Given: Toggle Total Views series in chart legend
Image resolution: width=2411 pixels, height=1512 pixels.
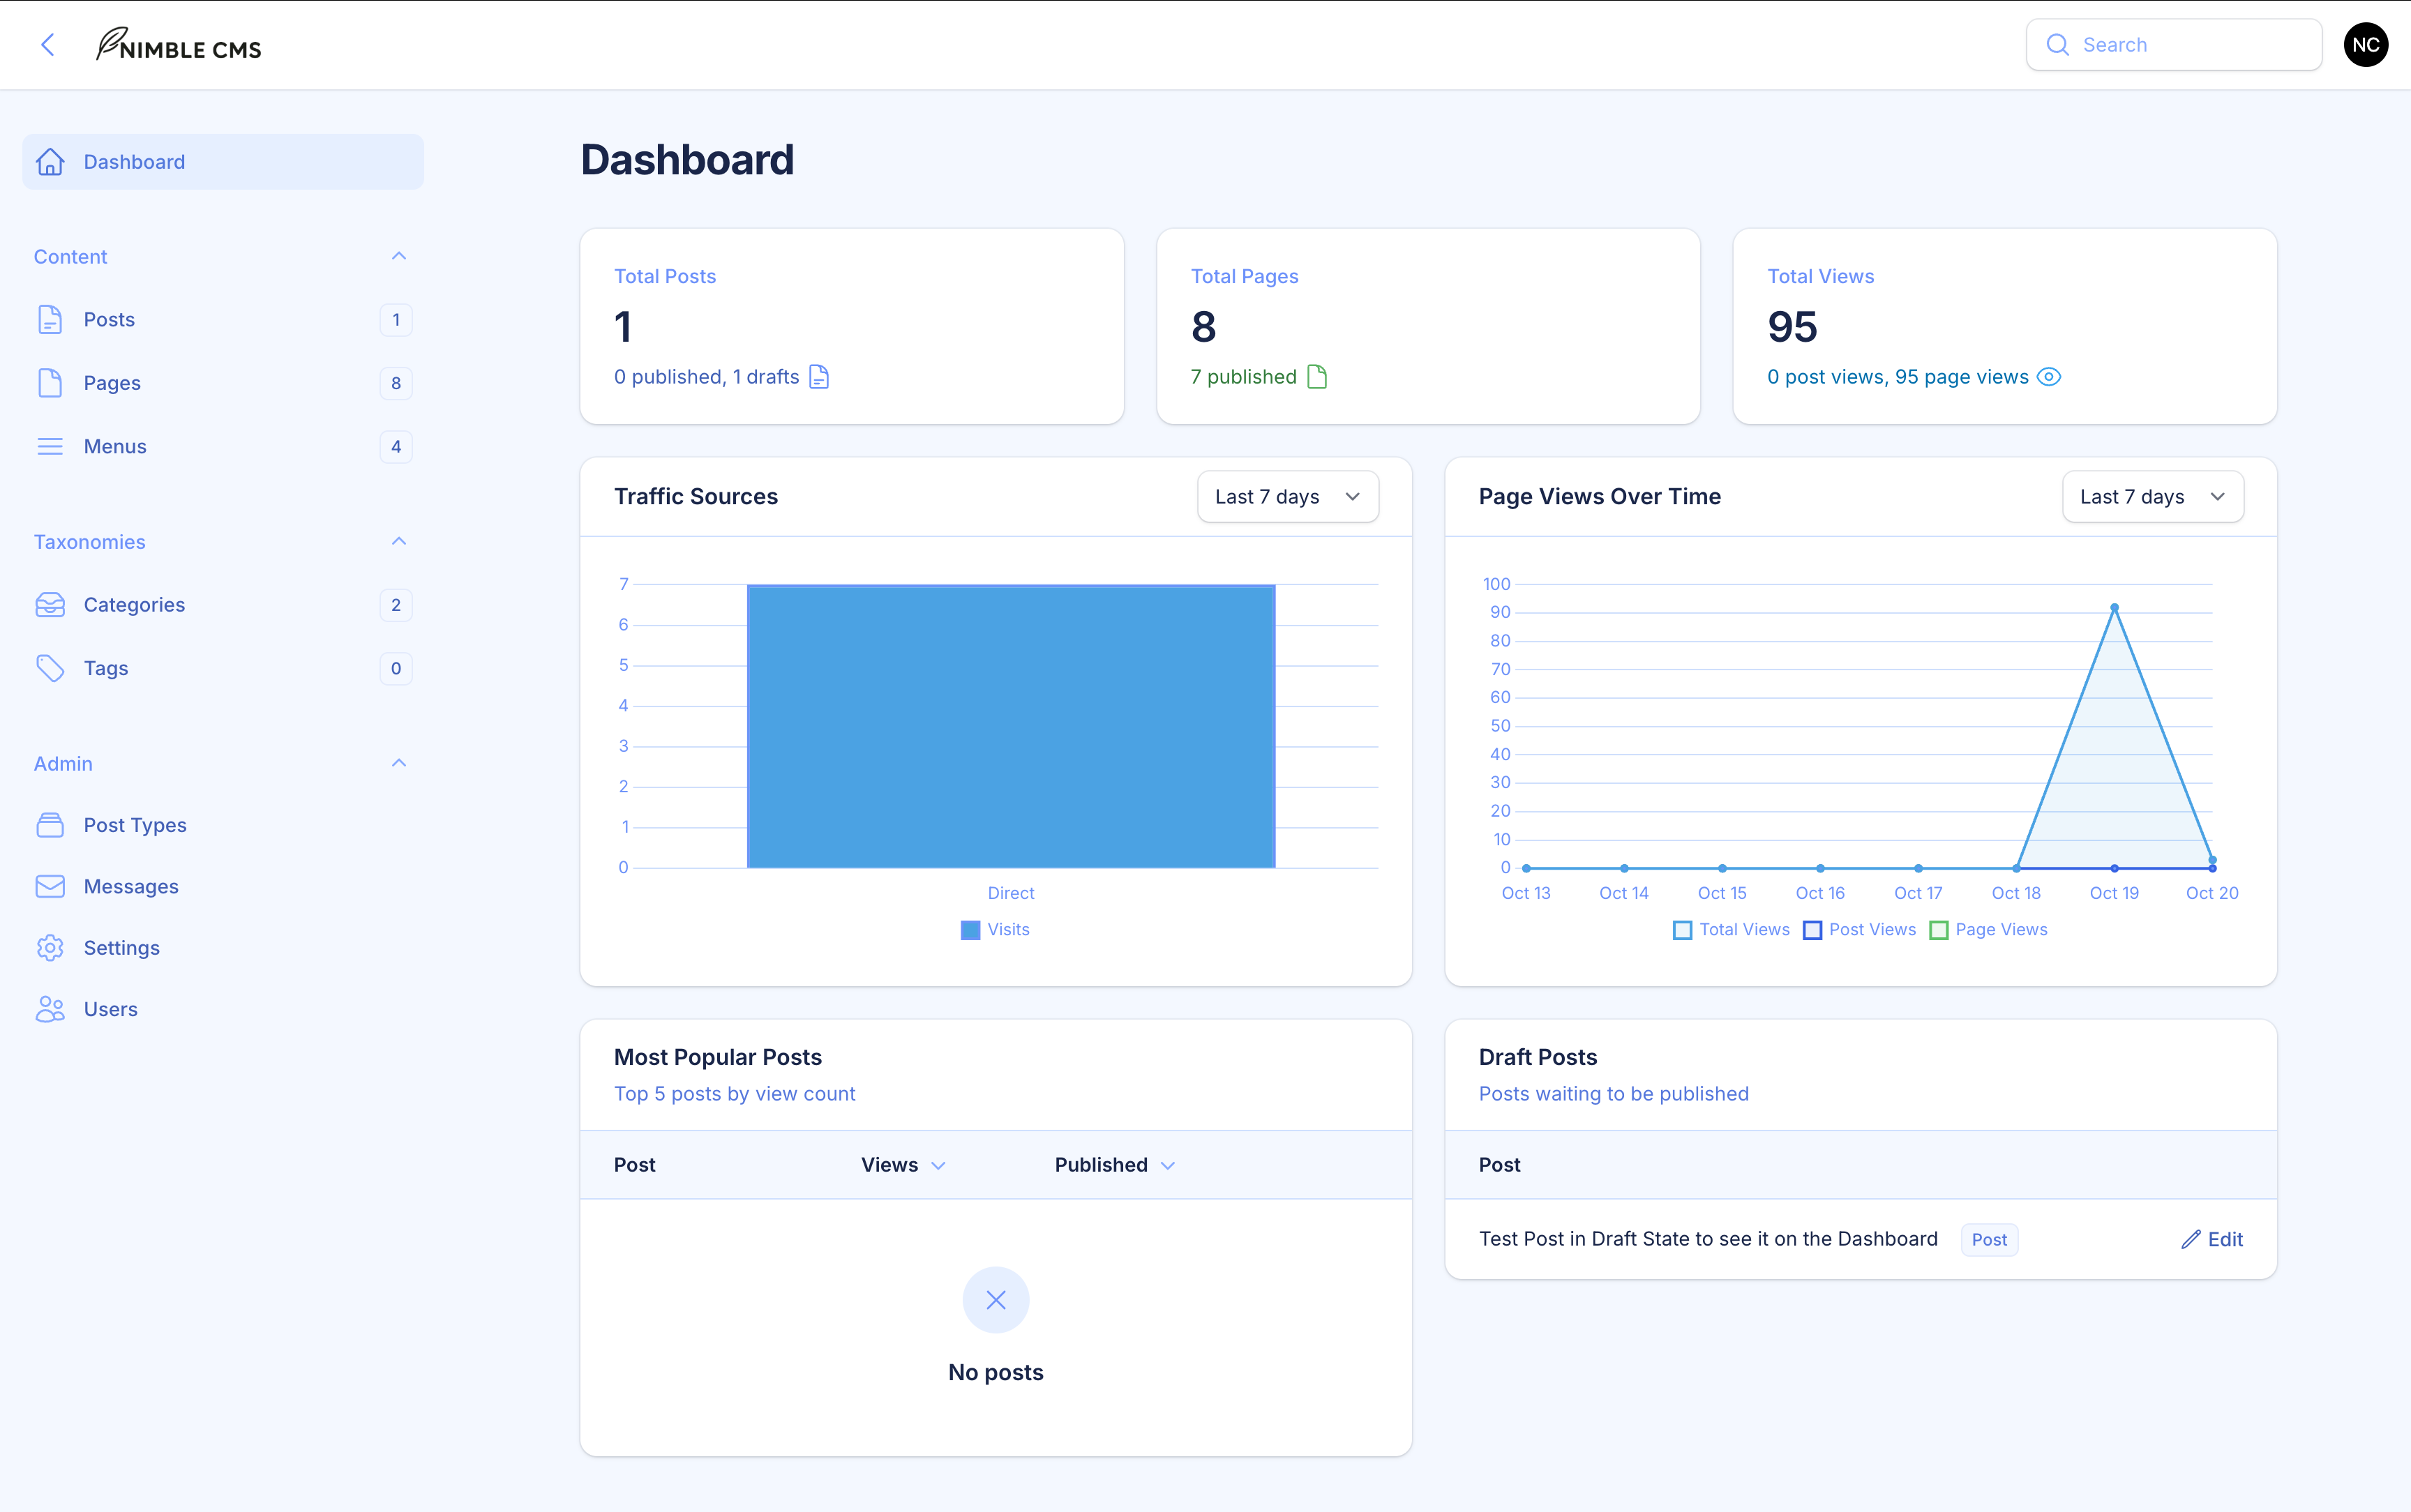Looking at the screenshot, I should [x=1731, y=930].
